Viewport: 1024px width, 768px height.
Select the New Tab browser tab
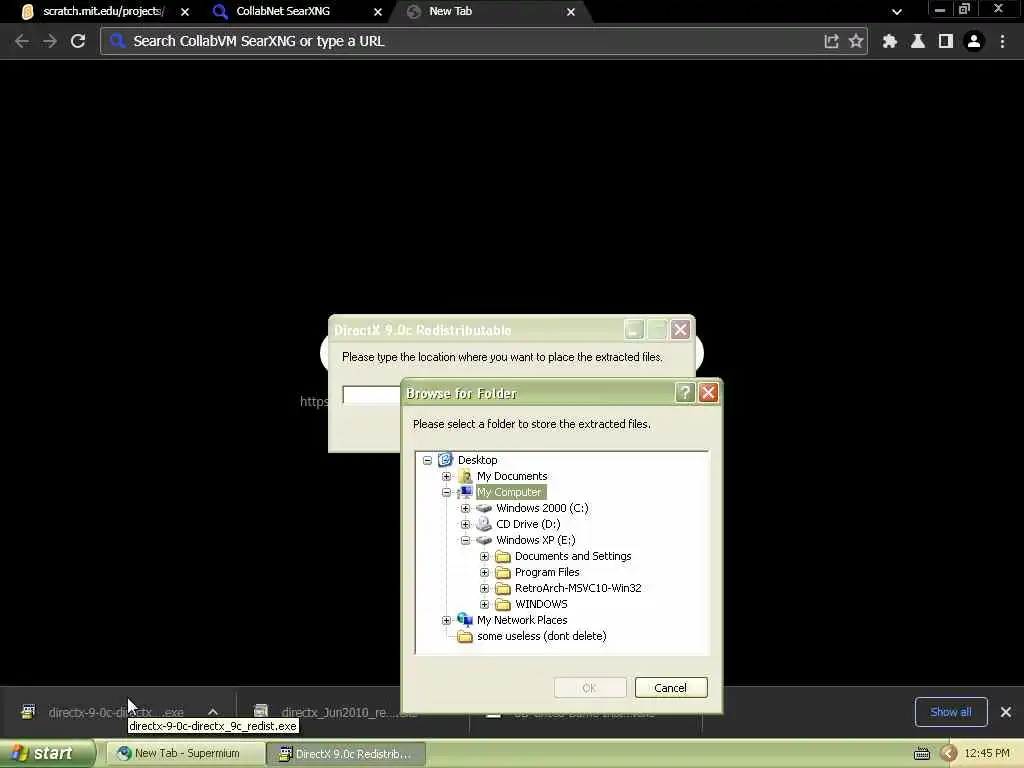pyautogui.click(x=451, y=11)
